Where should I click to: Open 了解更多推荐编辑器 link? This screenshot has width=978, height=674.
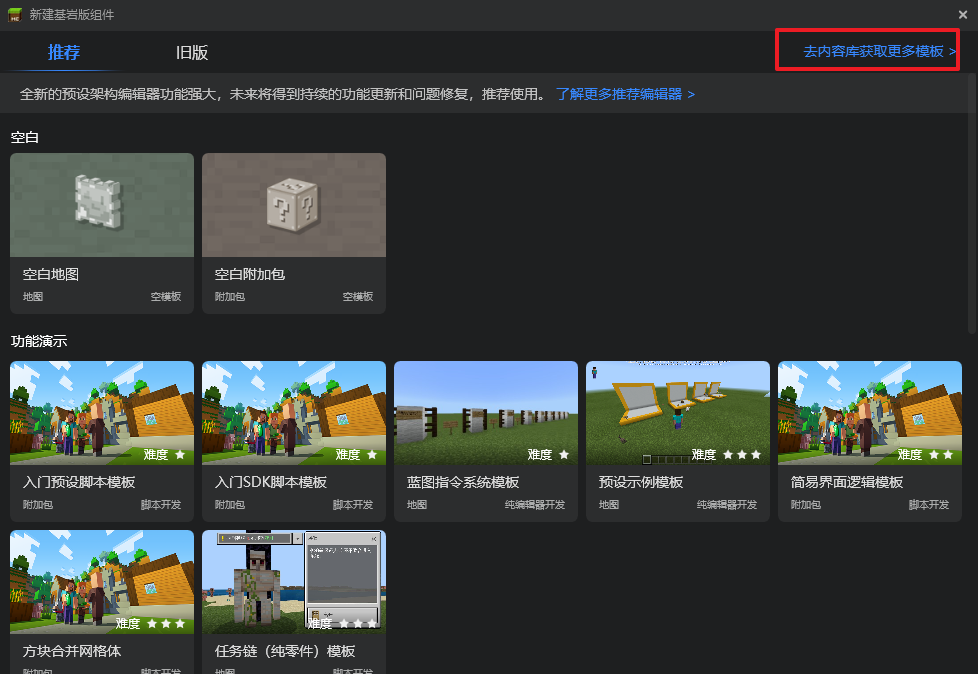(x=625, y=94)
